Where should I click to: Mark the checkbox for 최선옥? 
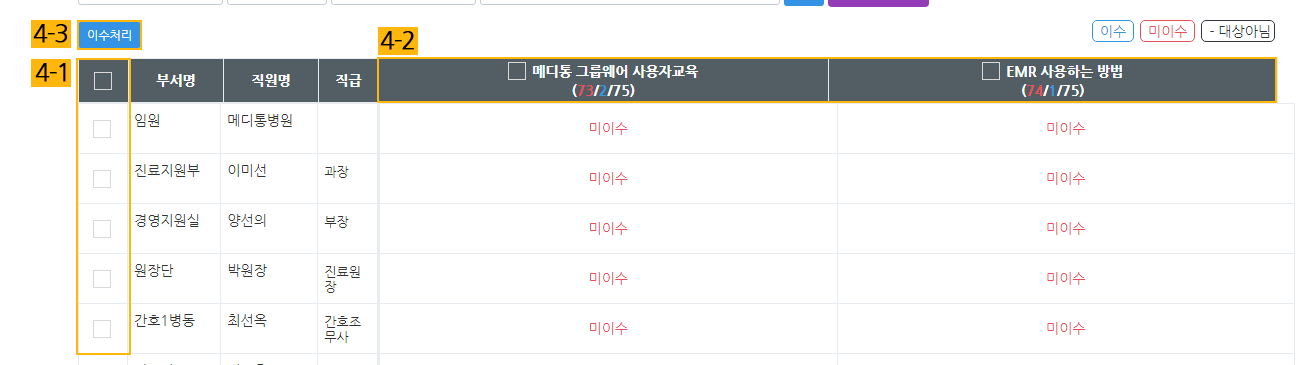(x=102, y=329)
